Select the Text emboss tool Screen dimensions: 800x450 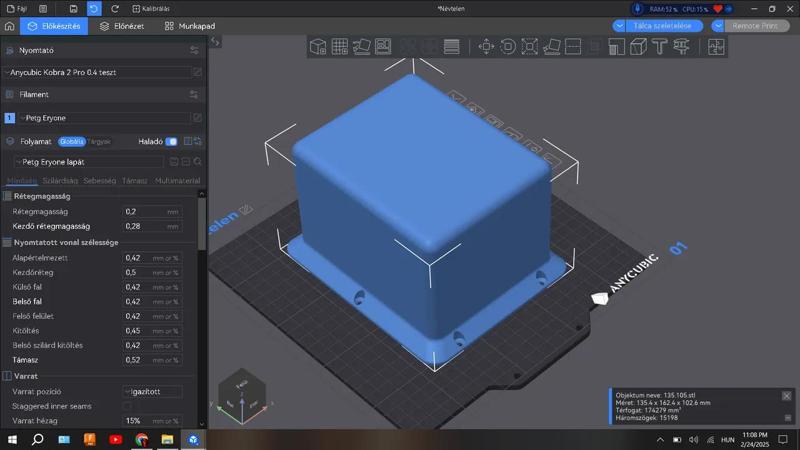tap(660, 47)
